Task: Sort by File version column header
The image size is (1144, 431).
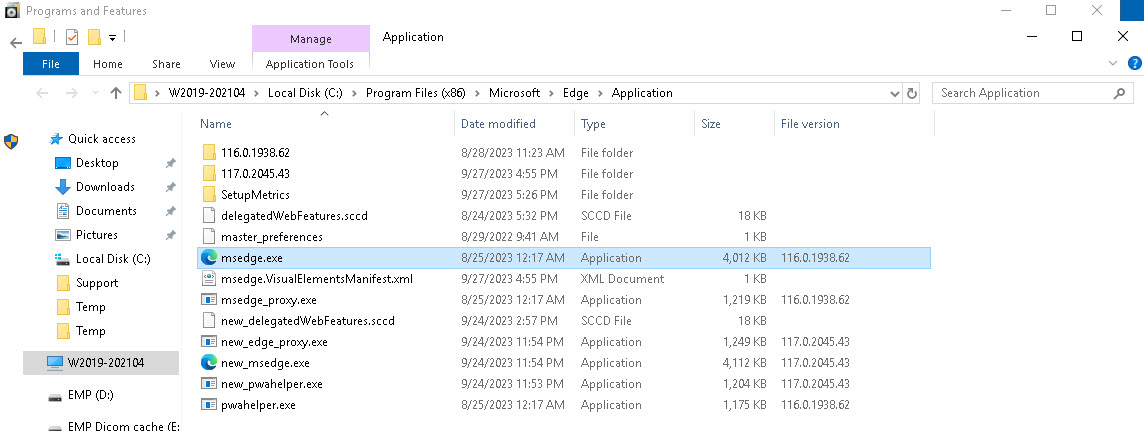Action: point(810,124)
